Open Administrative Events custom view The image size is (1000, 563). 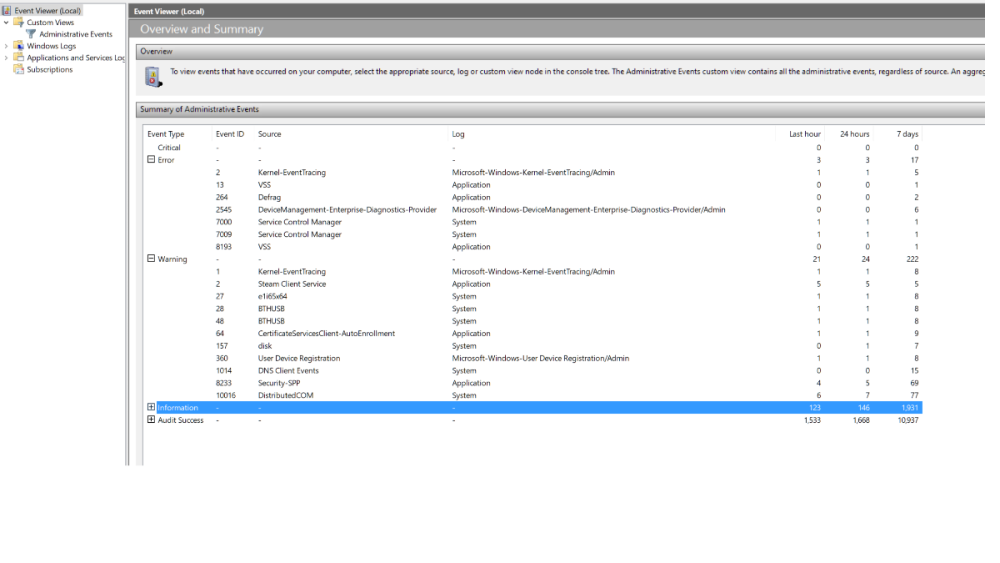point(75,34)
